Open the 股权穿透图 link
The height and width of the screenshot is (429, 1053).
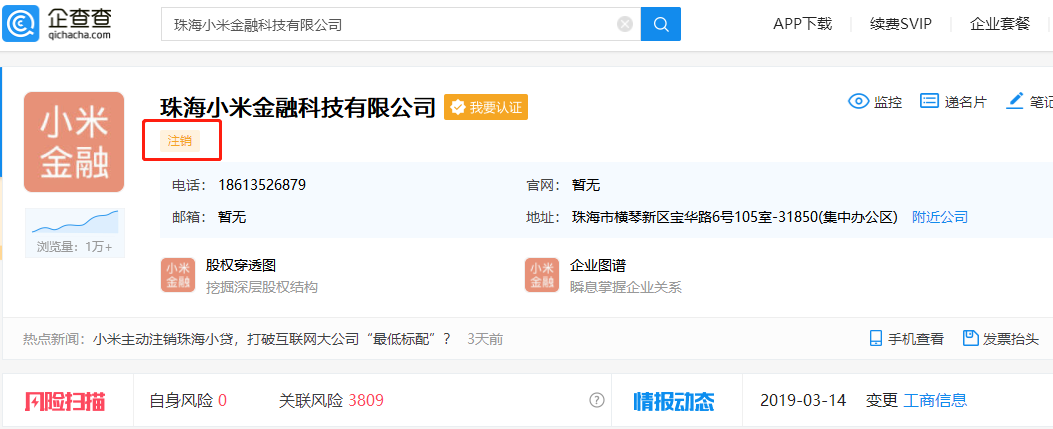click(240, 266)
